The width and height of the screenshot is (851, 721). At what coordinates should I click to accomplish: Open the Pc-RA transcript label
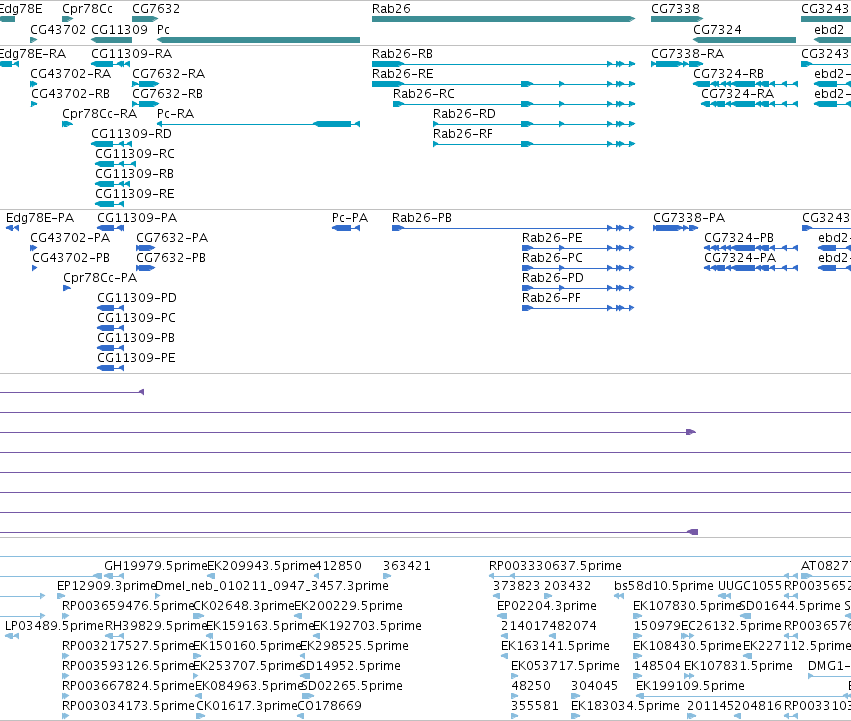(x=175, y=114)
